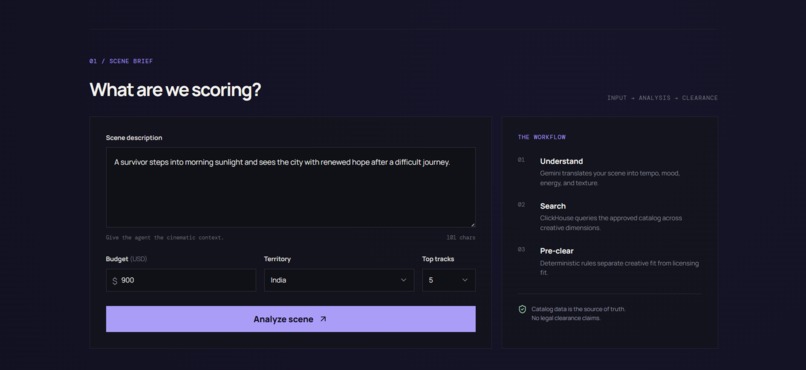This screenshot has height=370, width=806.
Task: Click the dollar sign icon in Budget
Action: coord(115,281)
